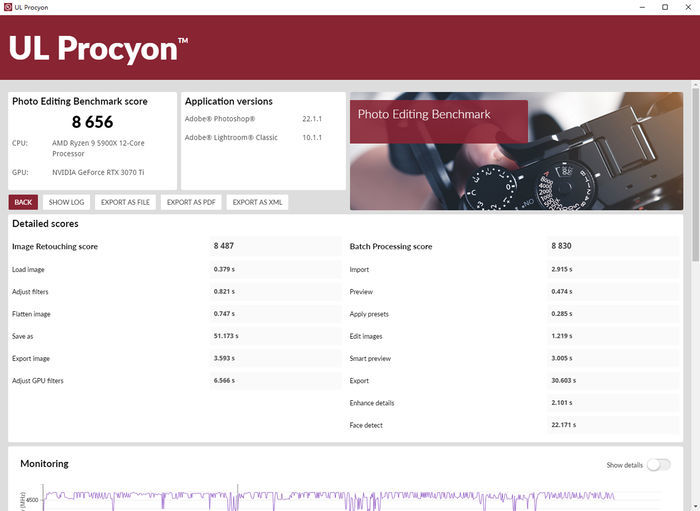
Task: Choose EXPORT AS XML
Action: click(257, 202)
